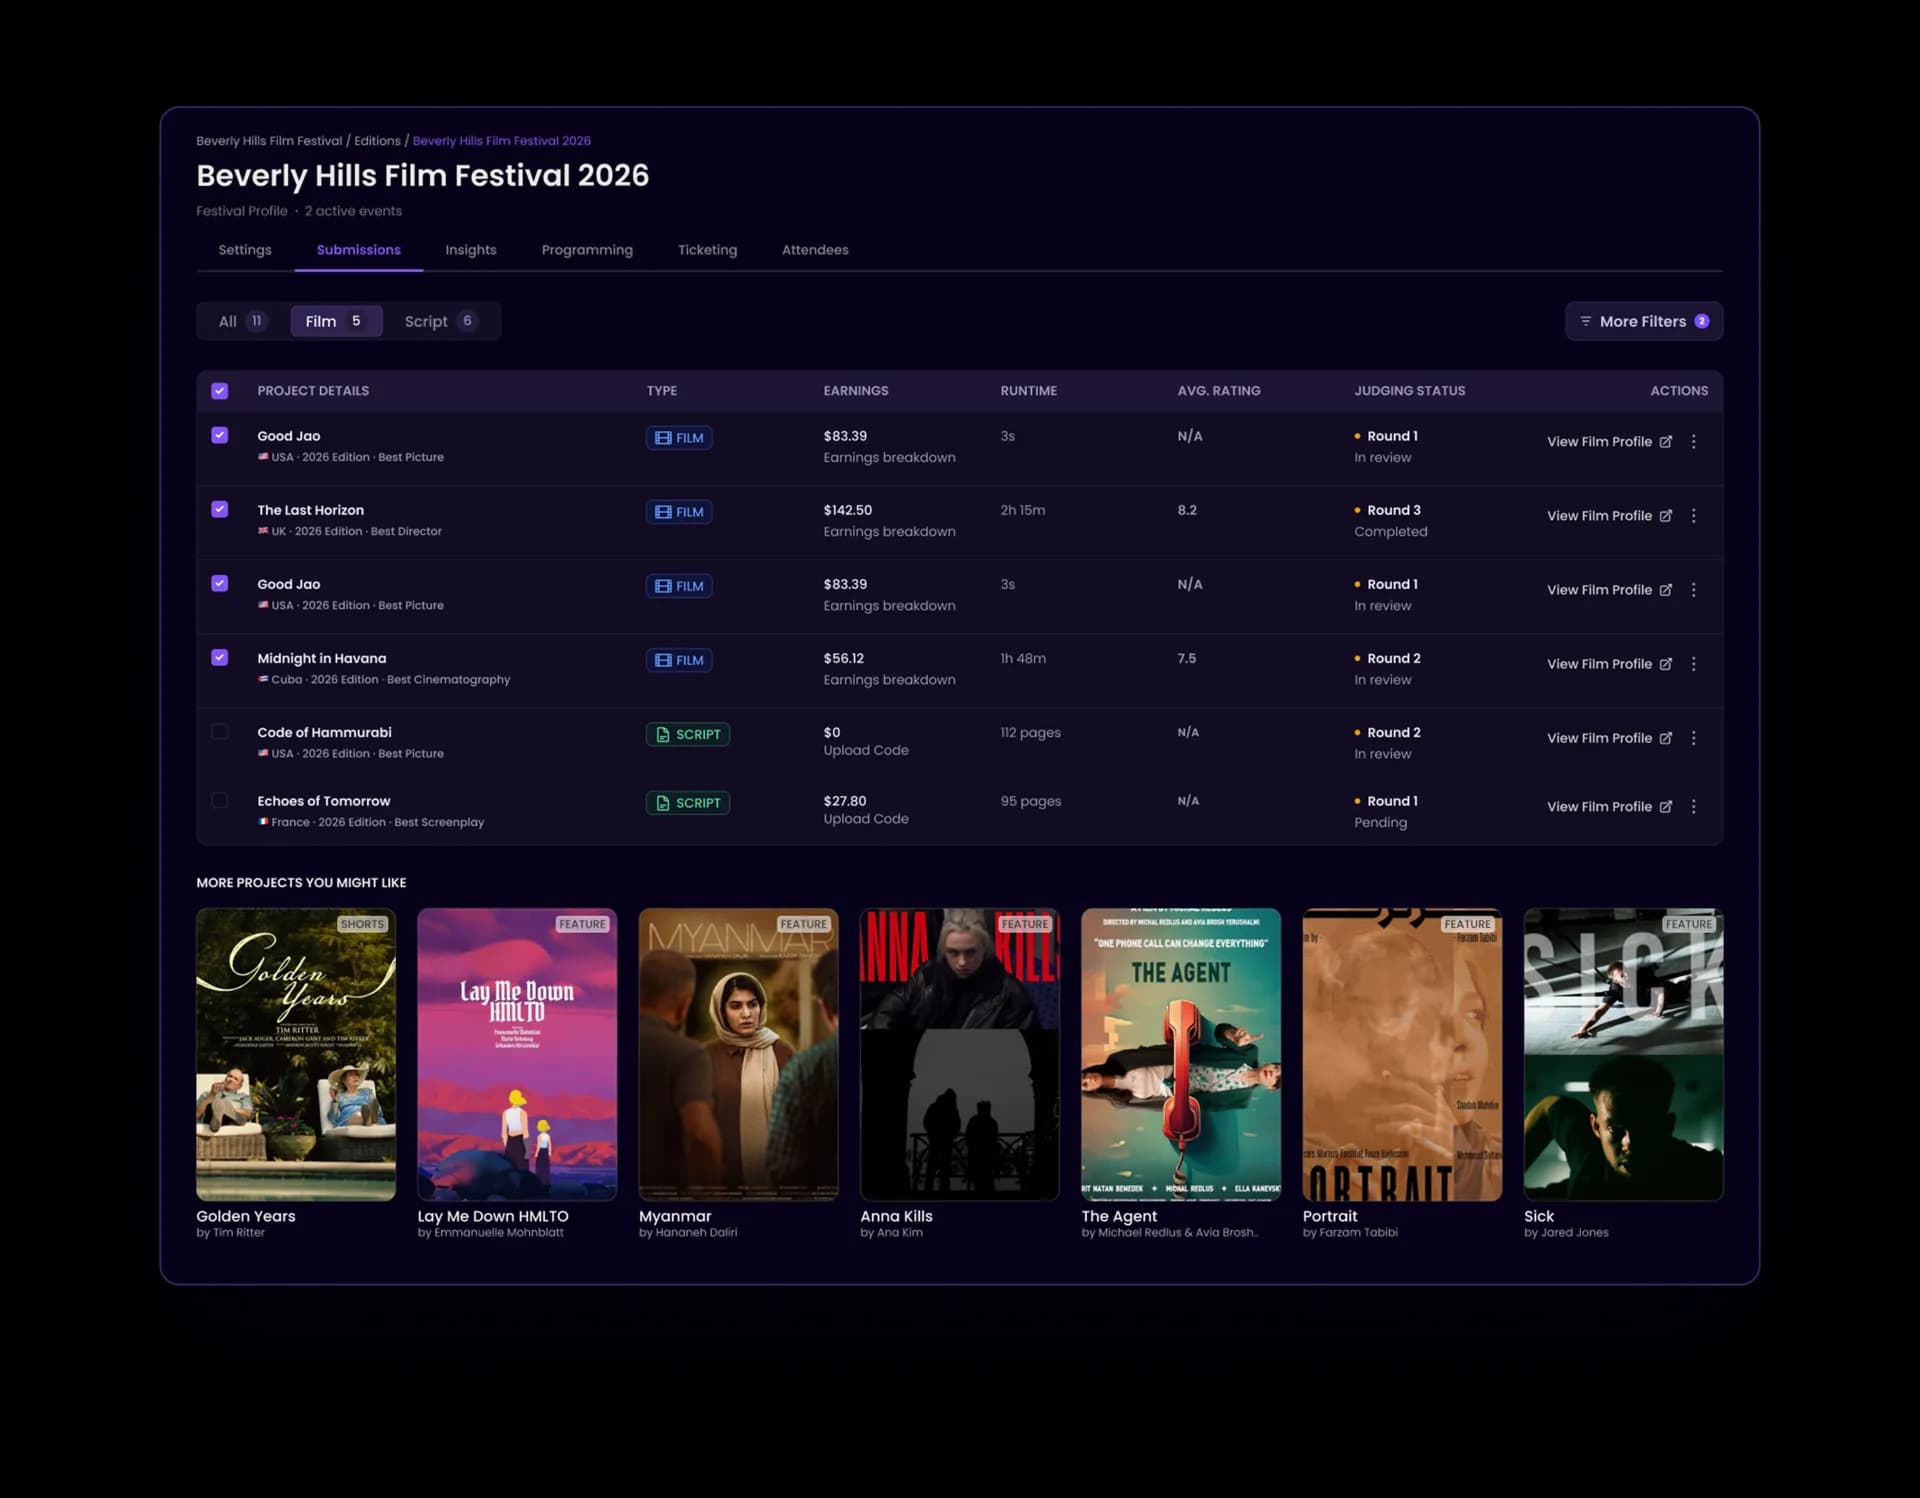
Task: Open the Programming tab
Action: pos(587,250)
